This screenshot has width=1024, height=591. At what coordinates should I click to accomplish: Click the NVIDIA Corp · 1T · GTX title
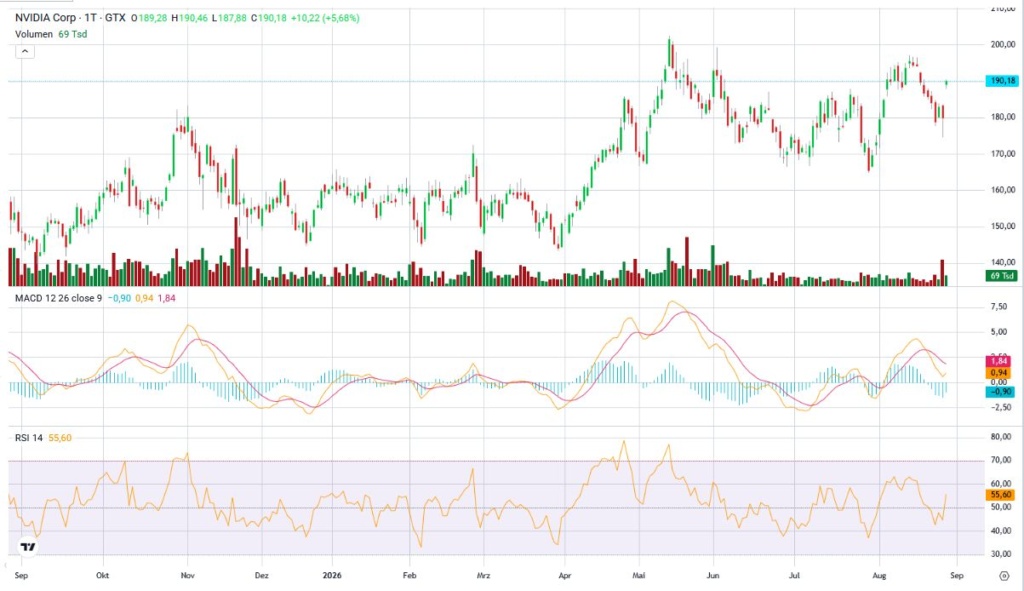tap(71, 18)
